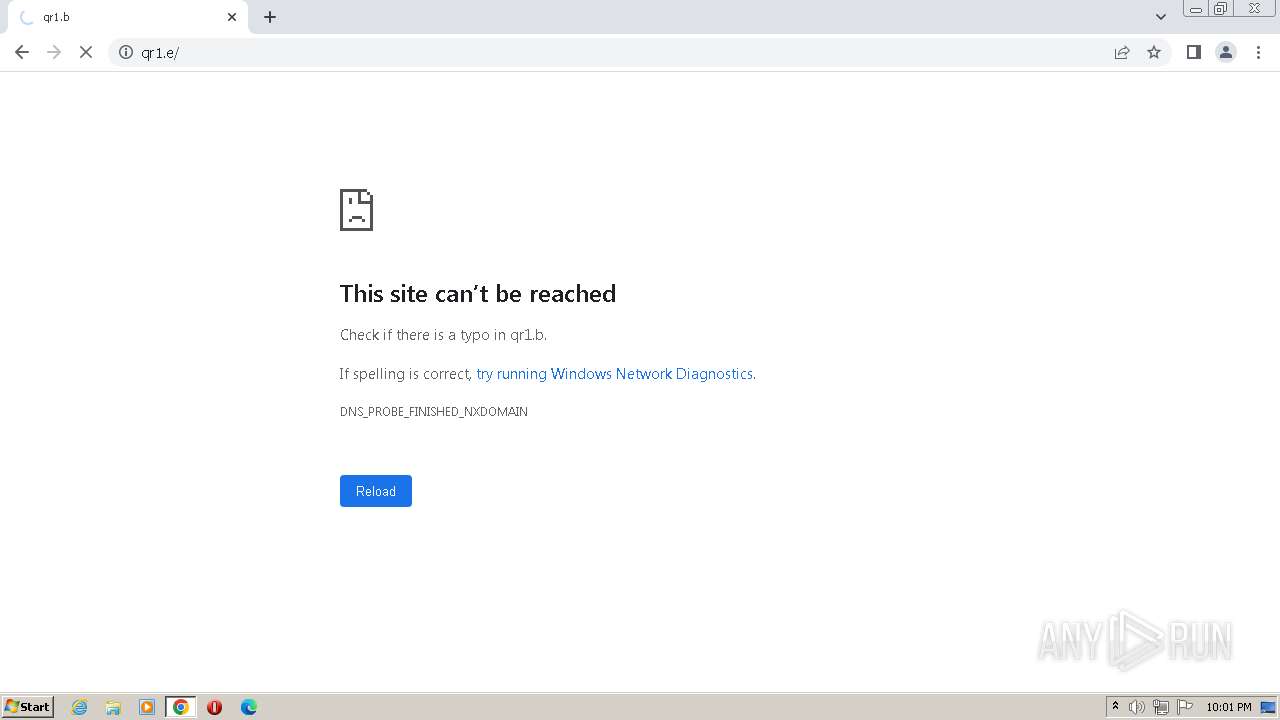Open Opera browser from taskbar
The image size is (1280, 720).
[214, 707]
